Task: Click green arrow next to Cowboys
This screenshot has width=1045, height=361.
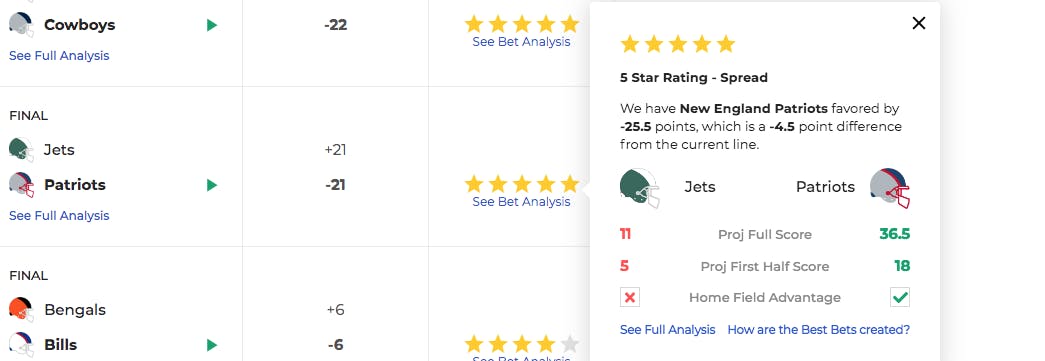Action: tap(212, 25)
